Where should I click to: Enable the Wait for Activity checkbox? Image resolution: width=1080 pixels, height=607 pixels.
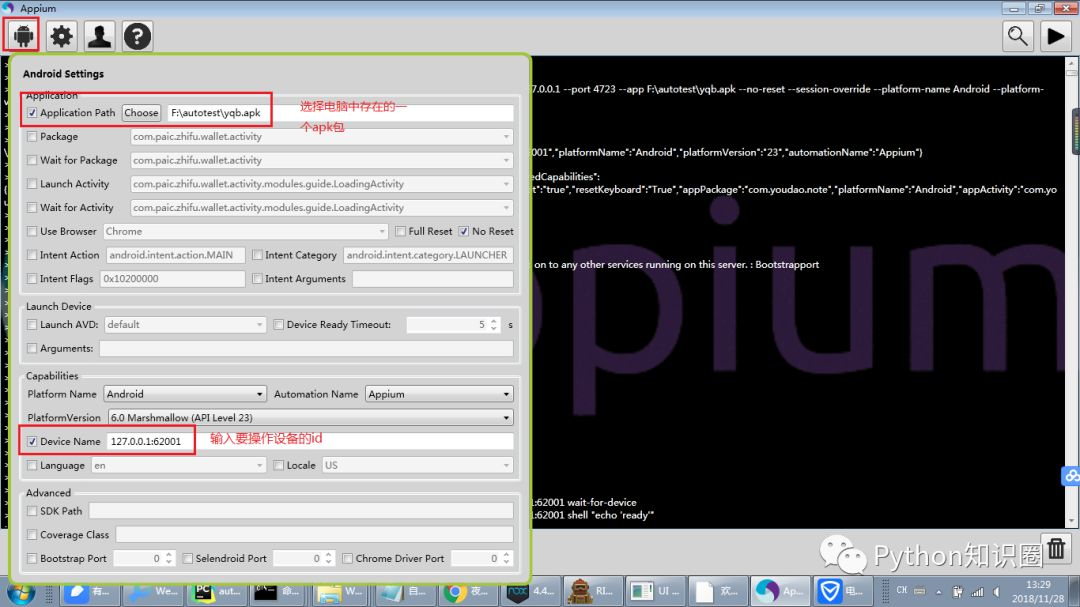(32, 207)
